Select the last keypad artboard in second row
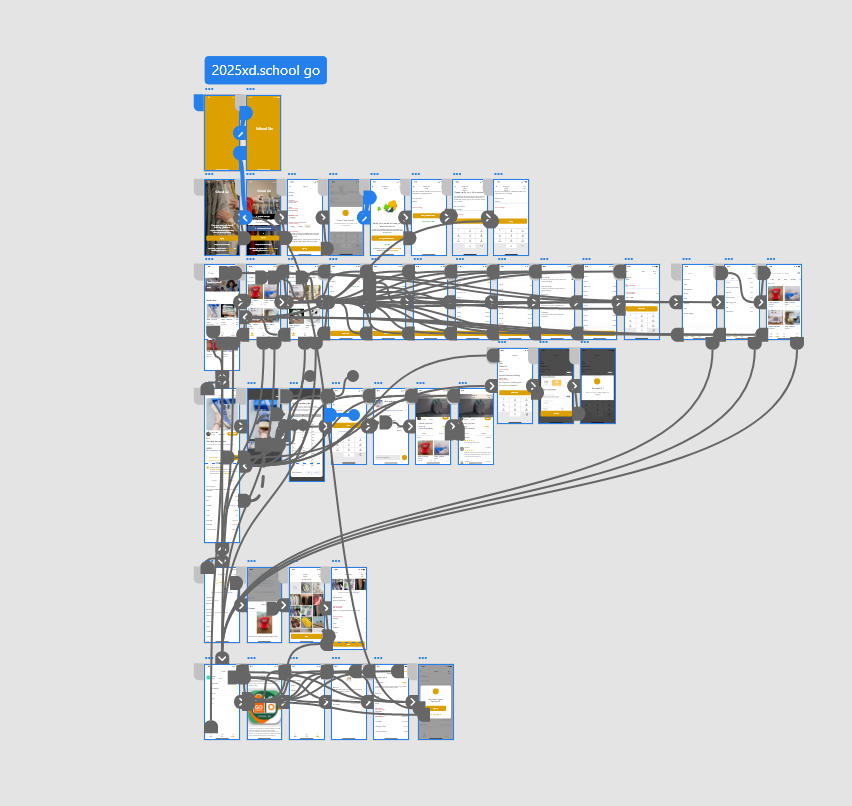 click(511, 235)
